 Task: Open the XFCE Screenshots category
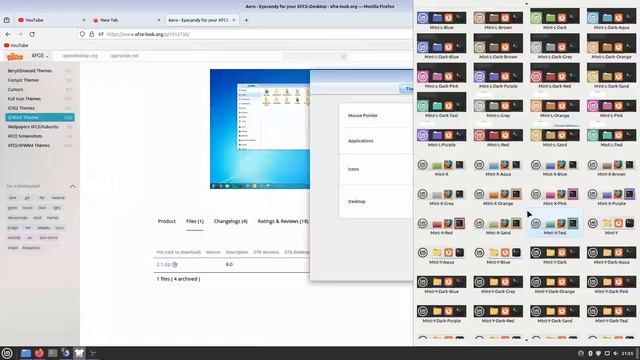[x=25, y=136]
